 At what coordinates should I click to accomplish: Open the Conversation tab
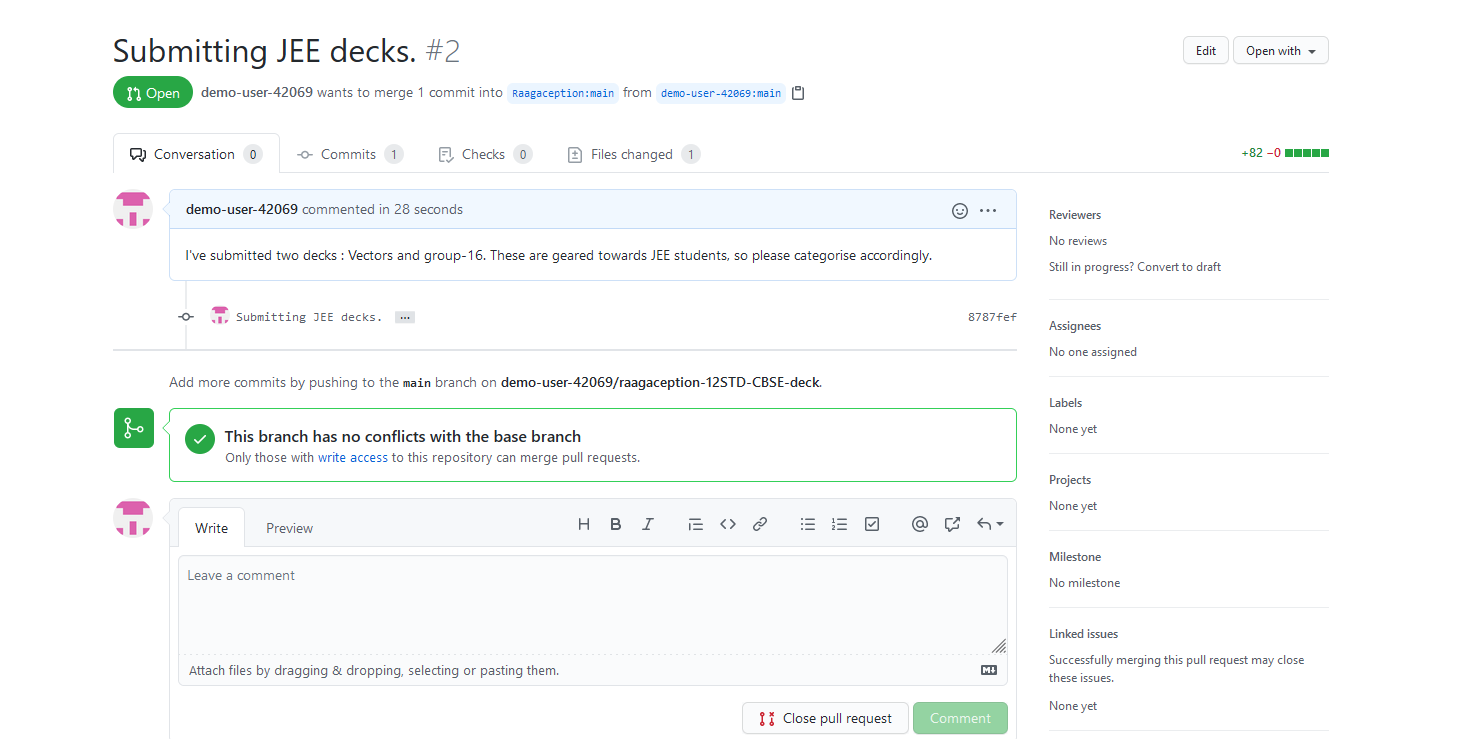point(196,154)
